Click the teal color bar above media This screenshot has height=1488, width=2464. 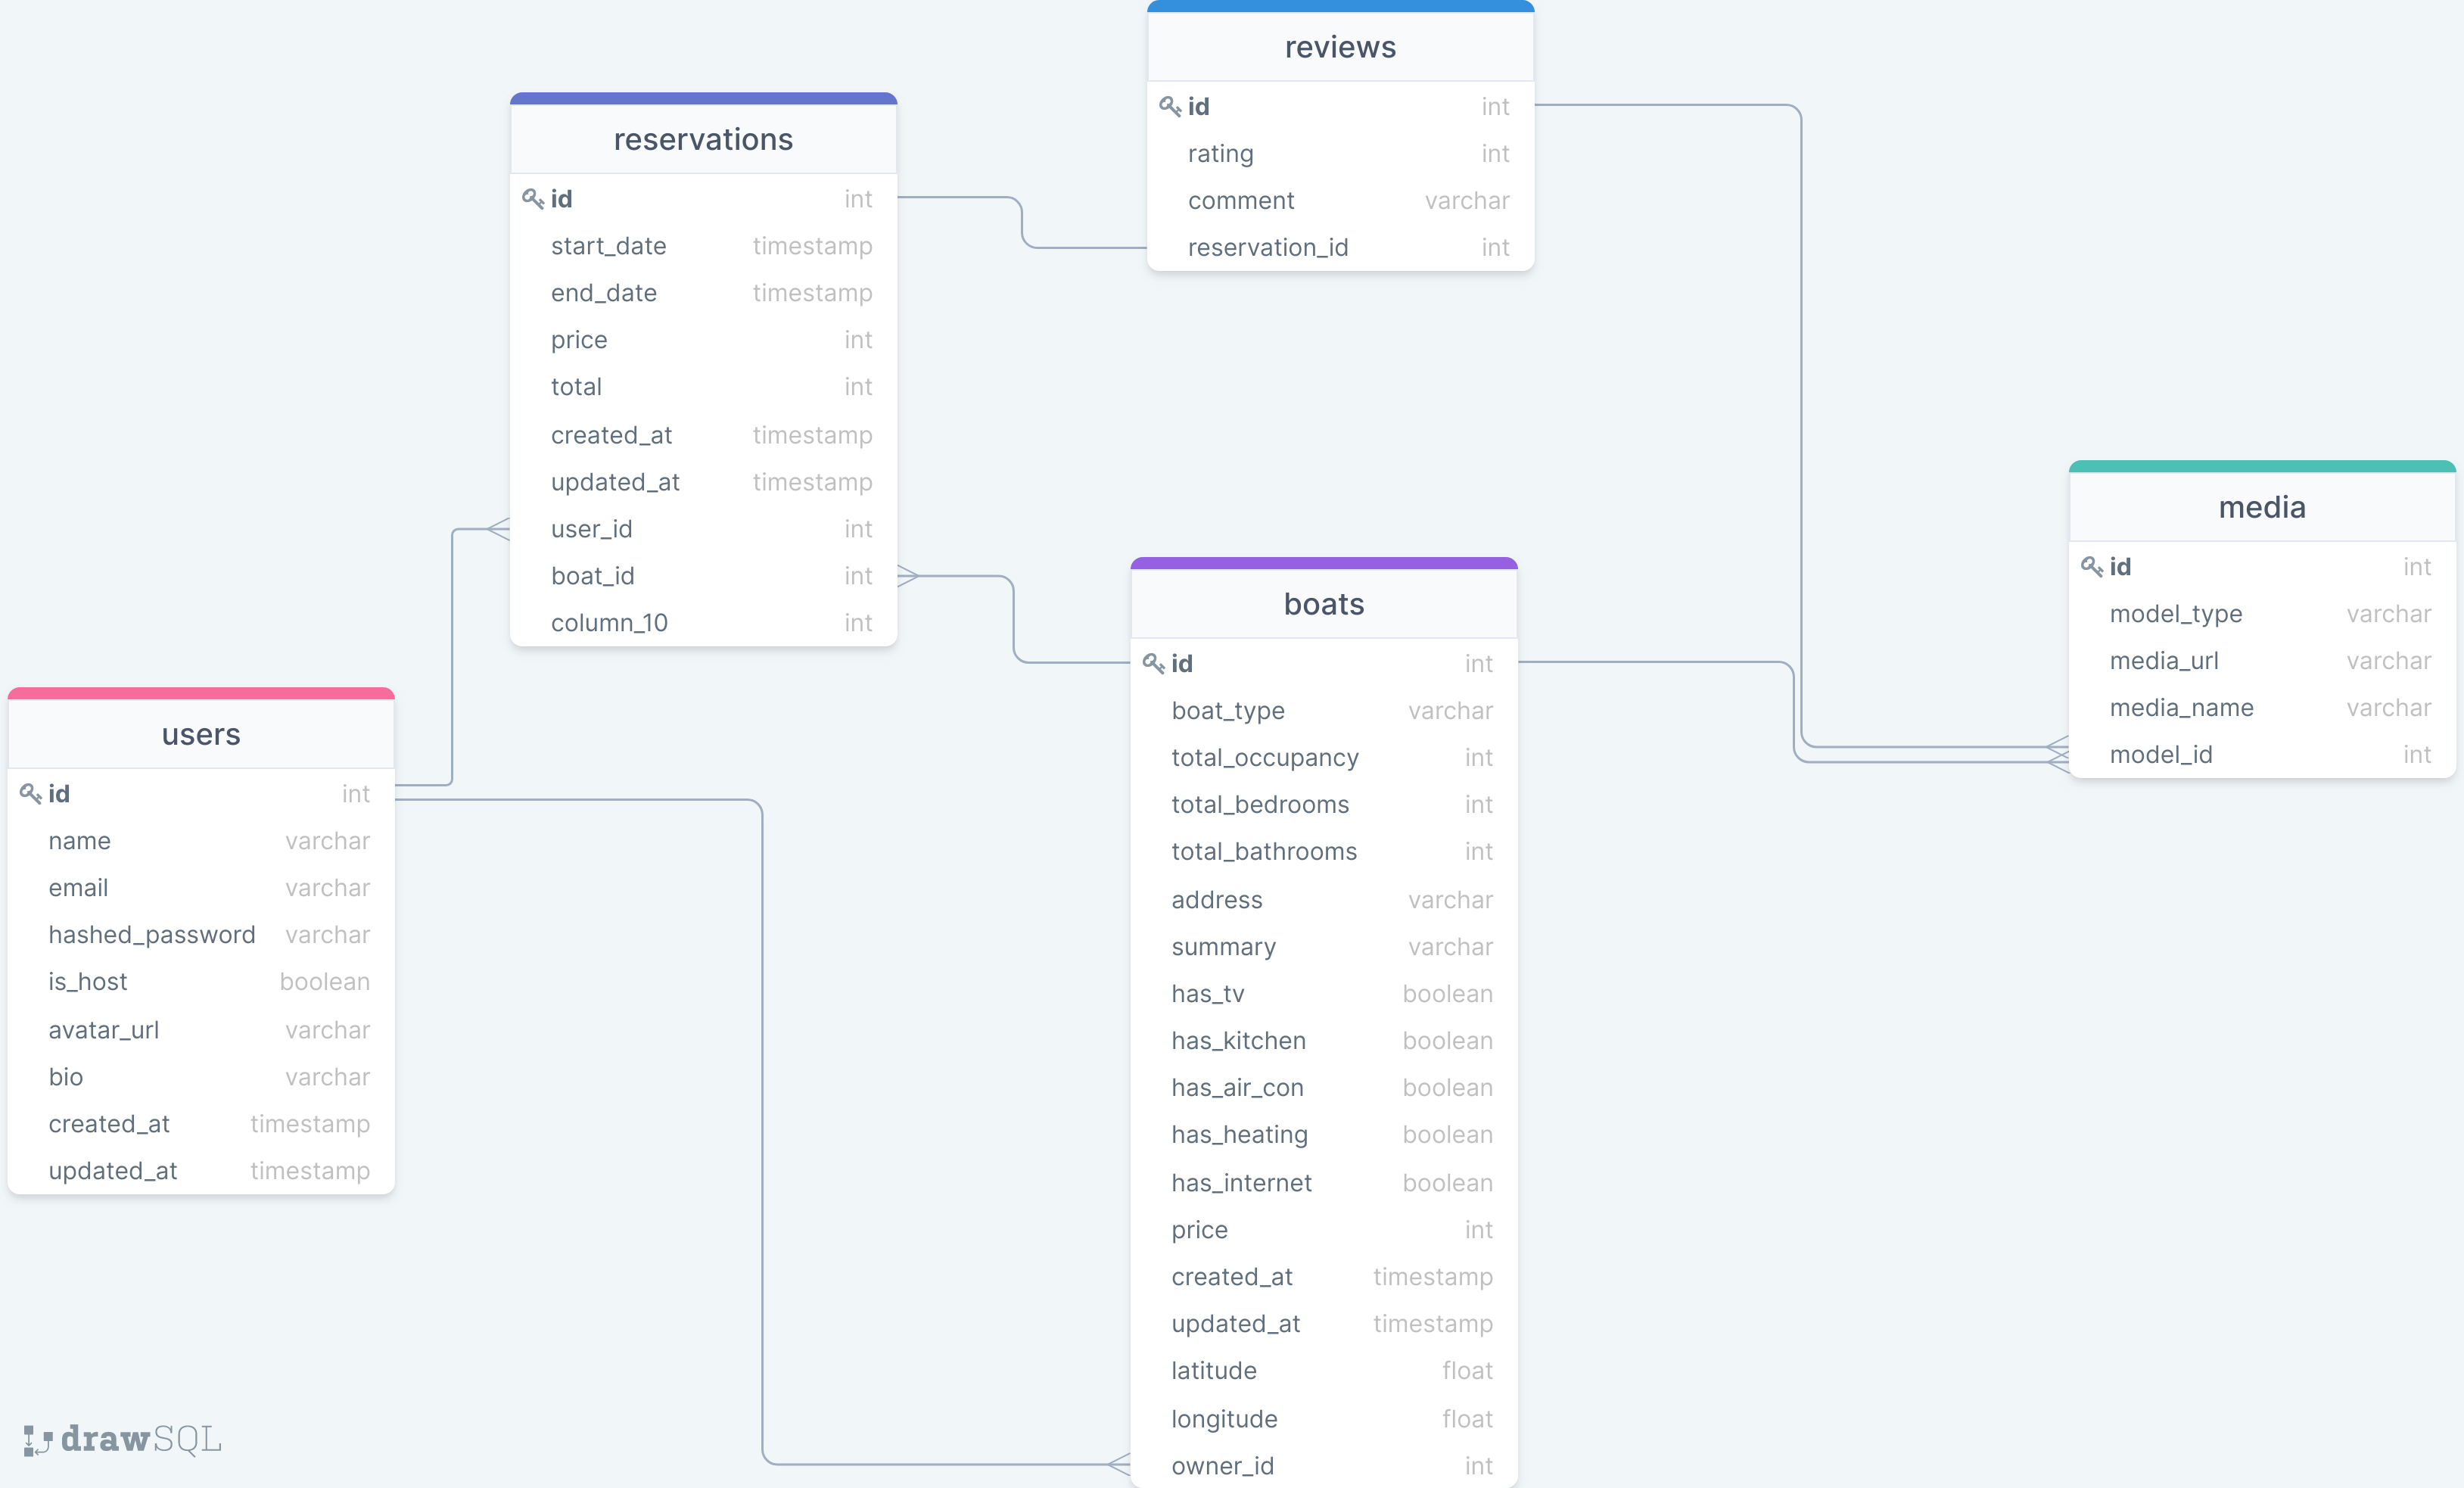(x=2261, y=466)
